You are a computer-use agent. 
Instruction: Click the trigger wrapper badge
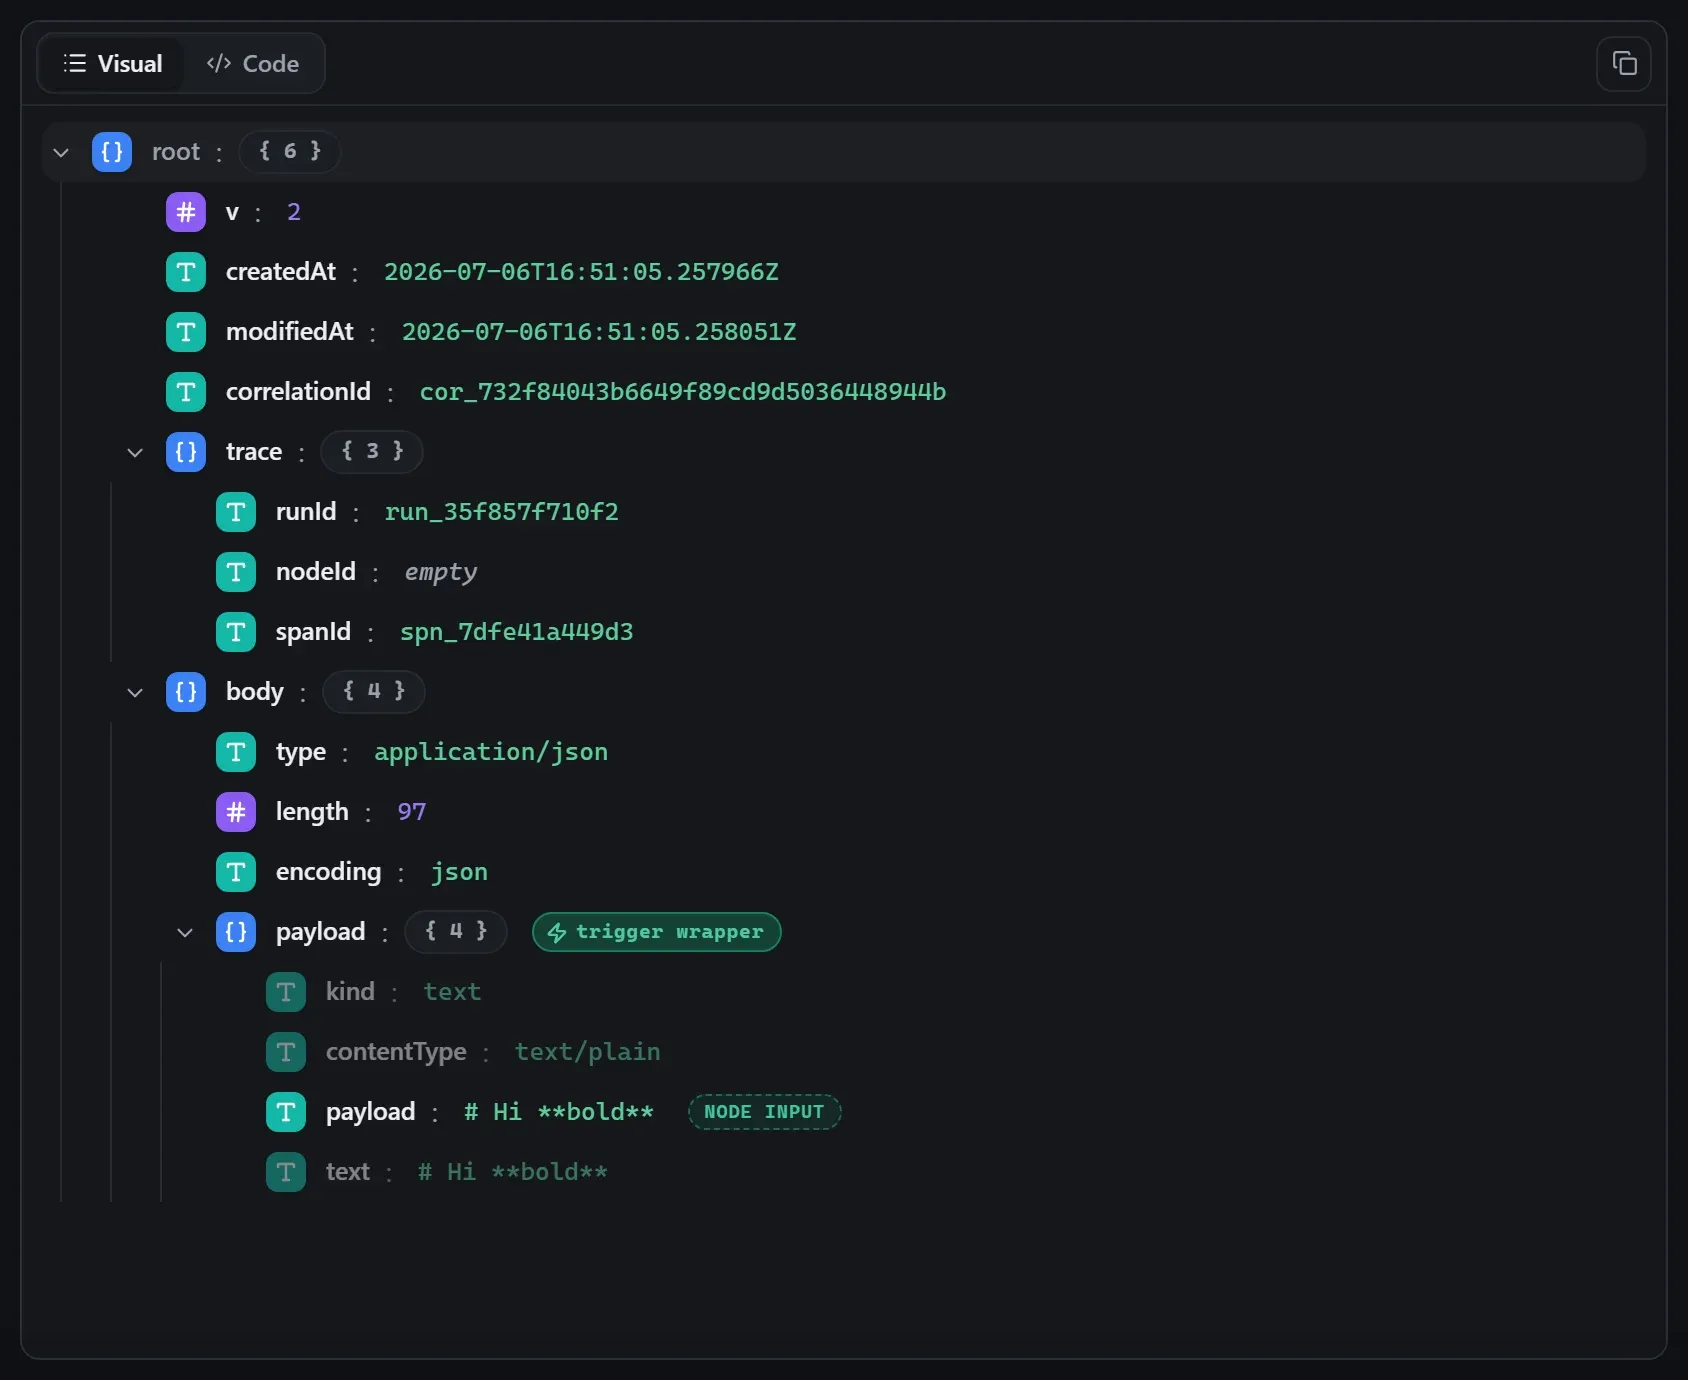[657, 932]
